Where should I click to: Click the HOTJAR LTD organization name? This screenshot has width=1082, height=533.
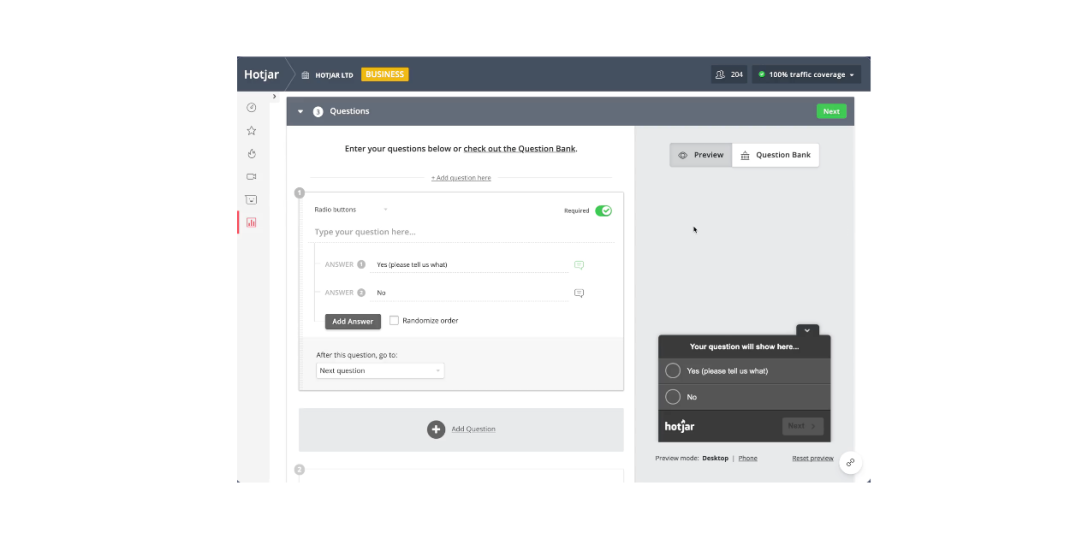tap(334, 75)
